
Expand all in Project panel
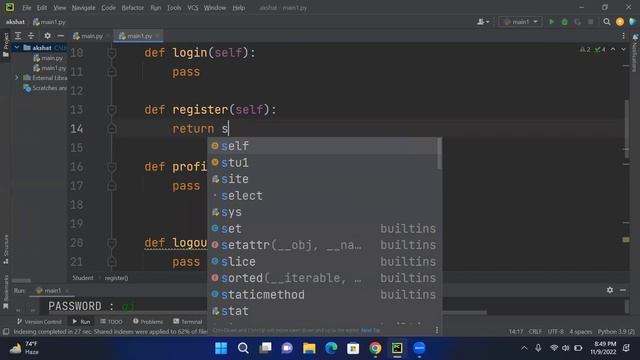tap(18, 36)
